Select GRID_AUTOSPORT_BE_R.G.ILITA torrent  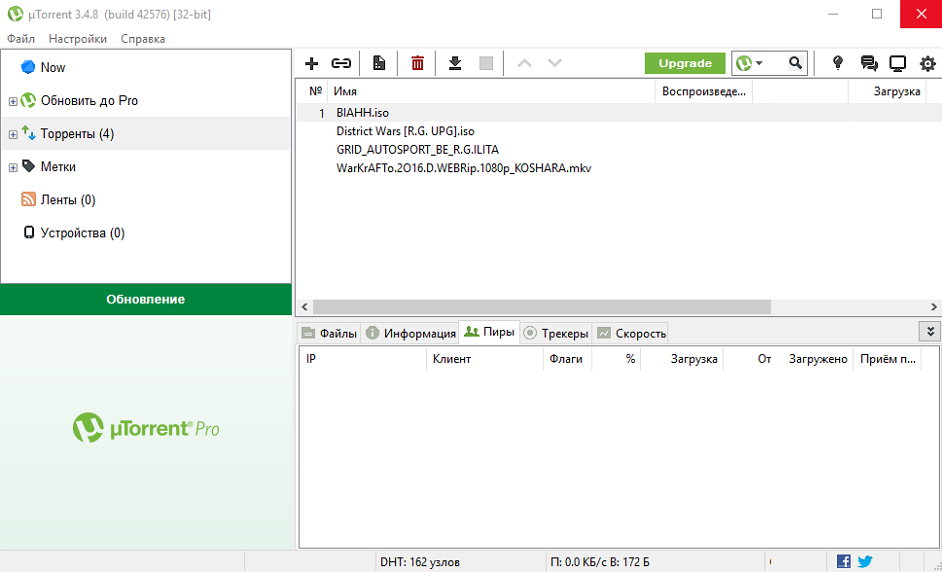point(418,149)
